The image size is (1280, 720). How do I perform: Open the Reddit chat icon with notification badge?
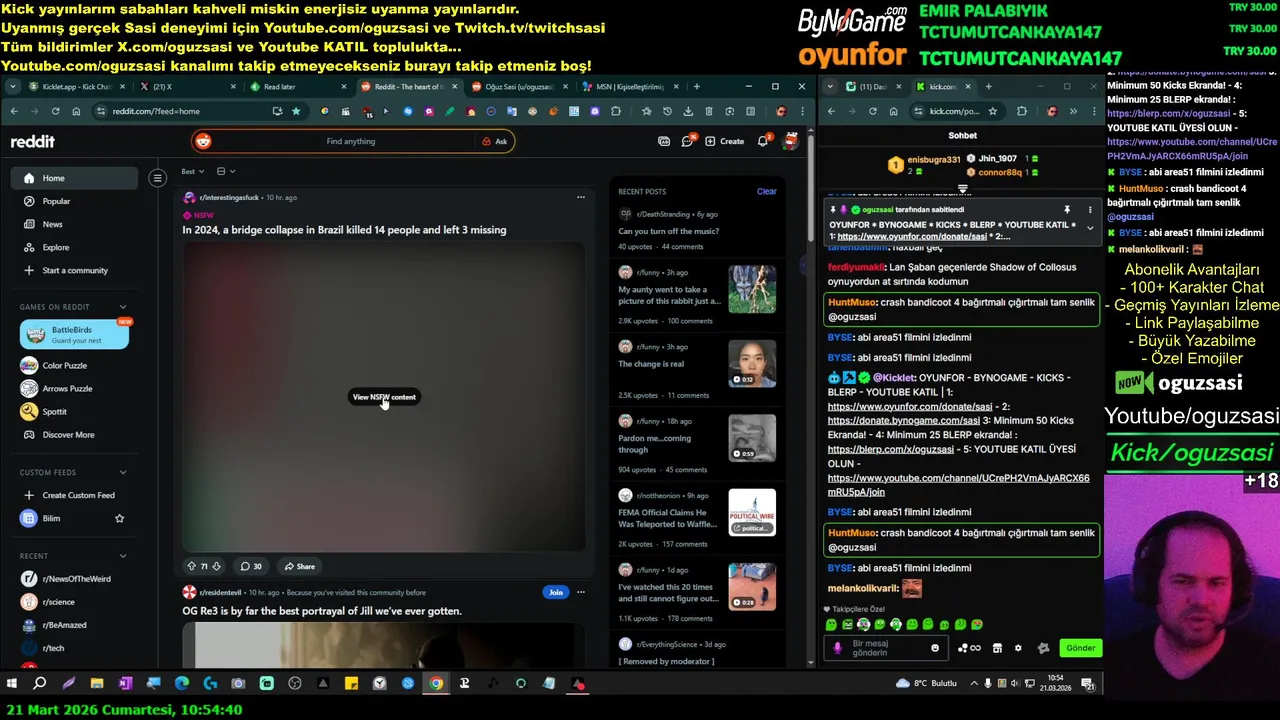tap(688, 141)
